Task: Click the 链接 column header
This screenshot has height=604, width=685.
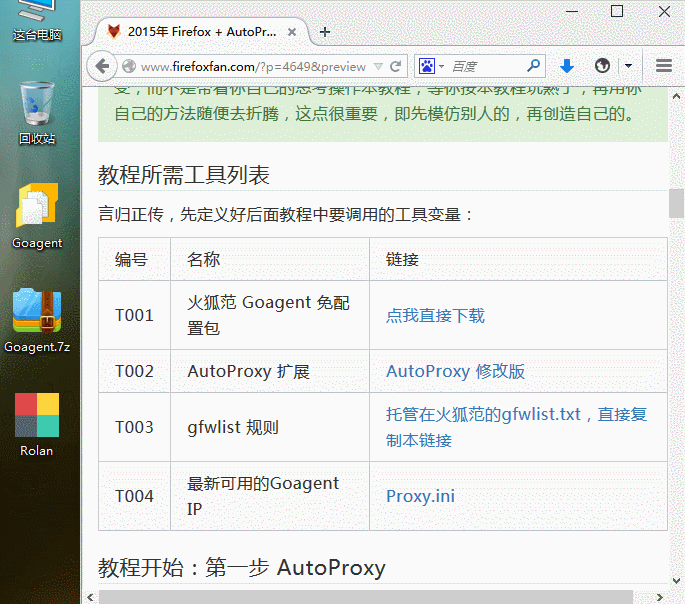Action: tap(518, 259)
